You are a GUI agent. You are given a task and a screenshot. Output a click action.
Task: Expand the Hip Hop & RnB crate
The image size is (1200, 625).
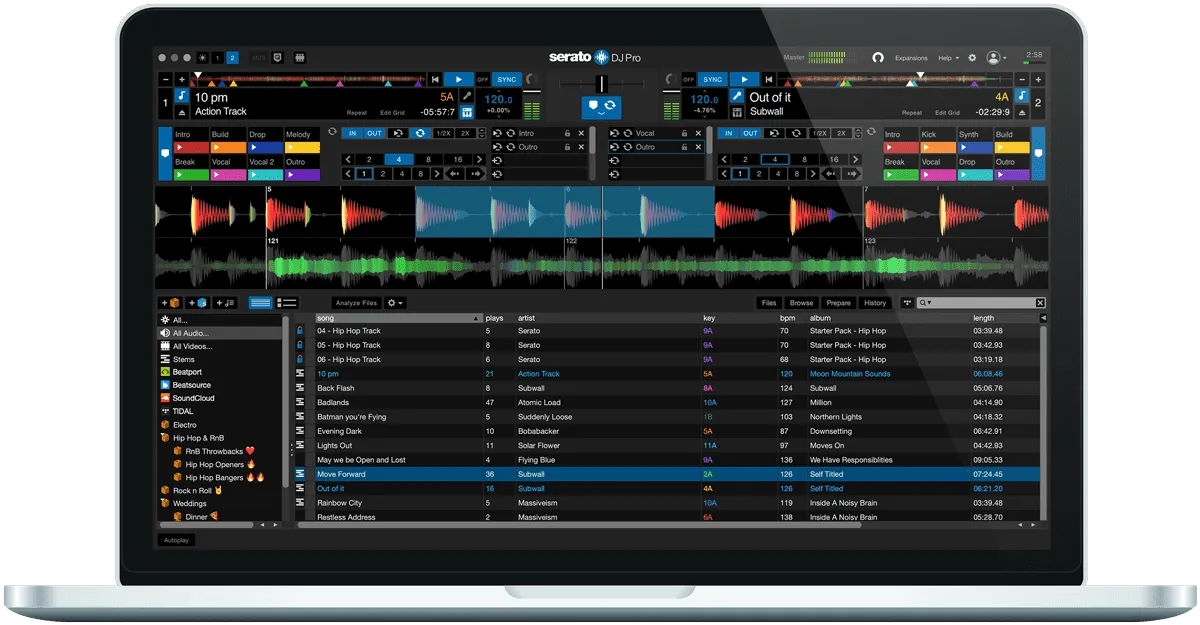161,437
